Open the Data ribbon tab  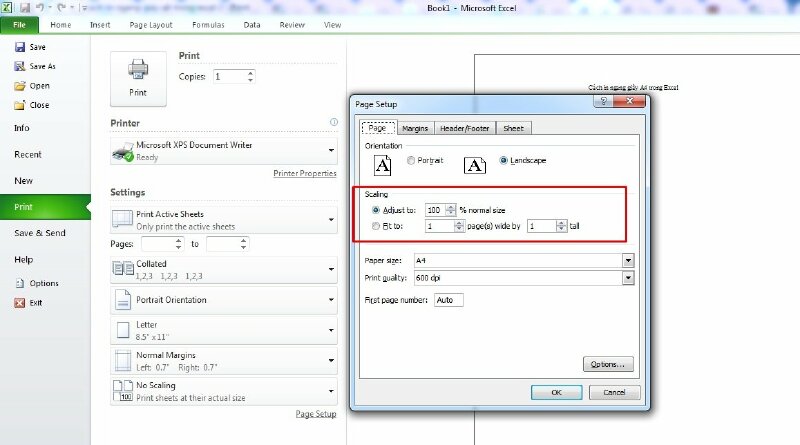click(x=252, y=25)
